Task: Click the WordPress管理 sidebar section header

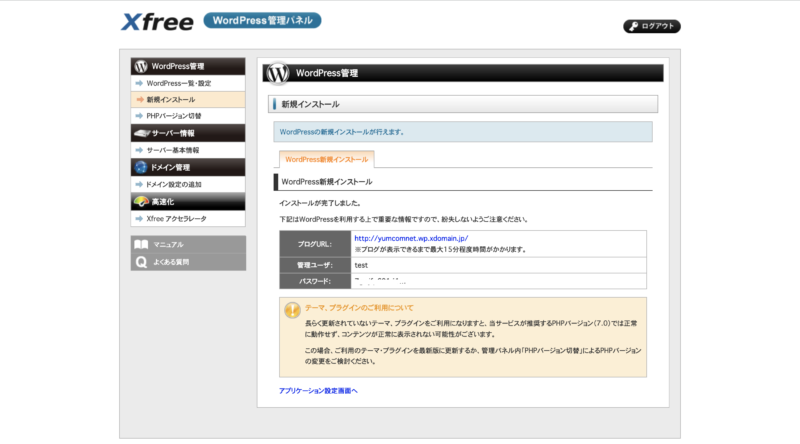Action: tap(188, 66)
